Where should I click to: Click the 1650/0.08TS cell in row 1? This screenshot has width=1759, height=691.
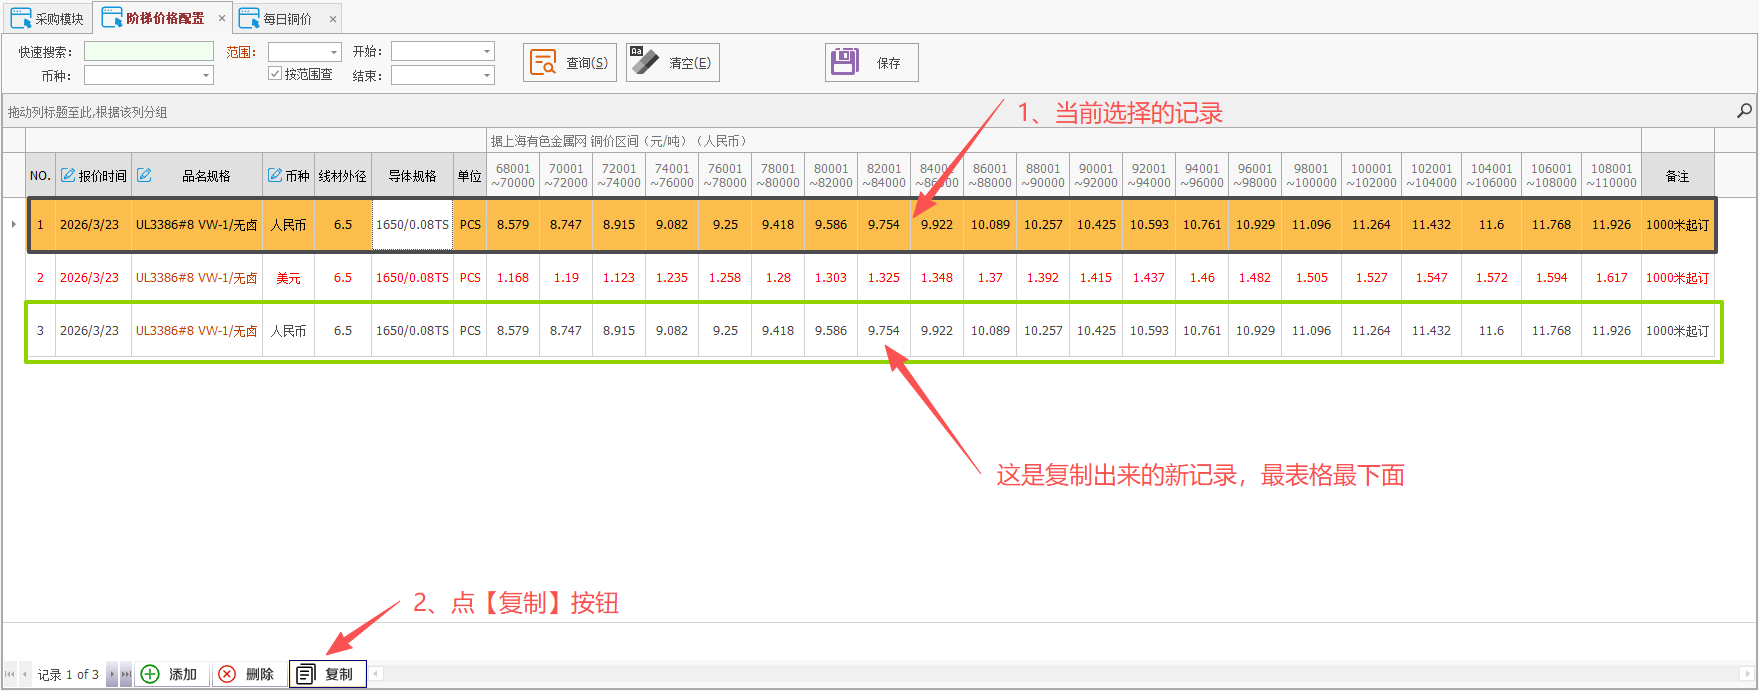[412, 224]
